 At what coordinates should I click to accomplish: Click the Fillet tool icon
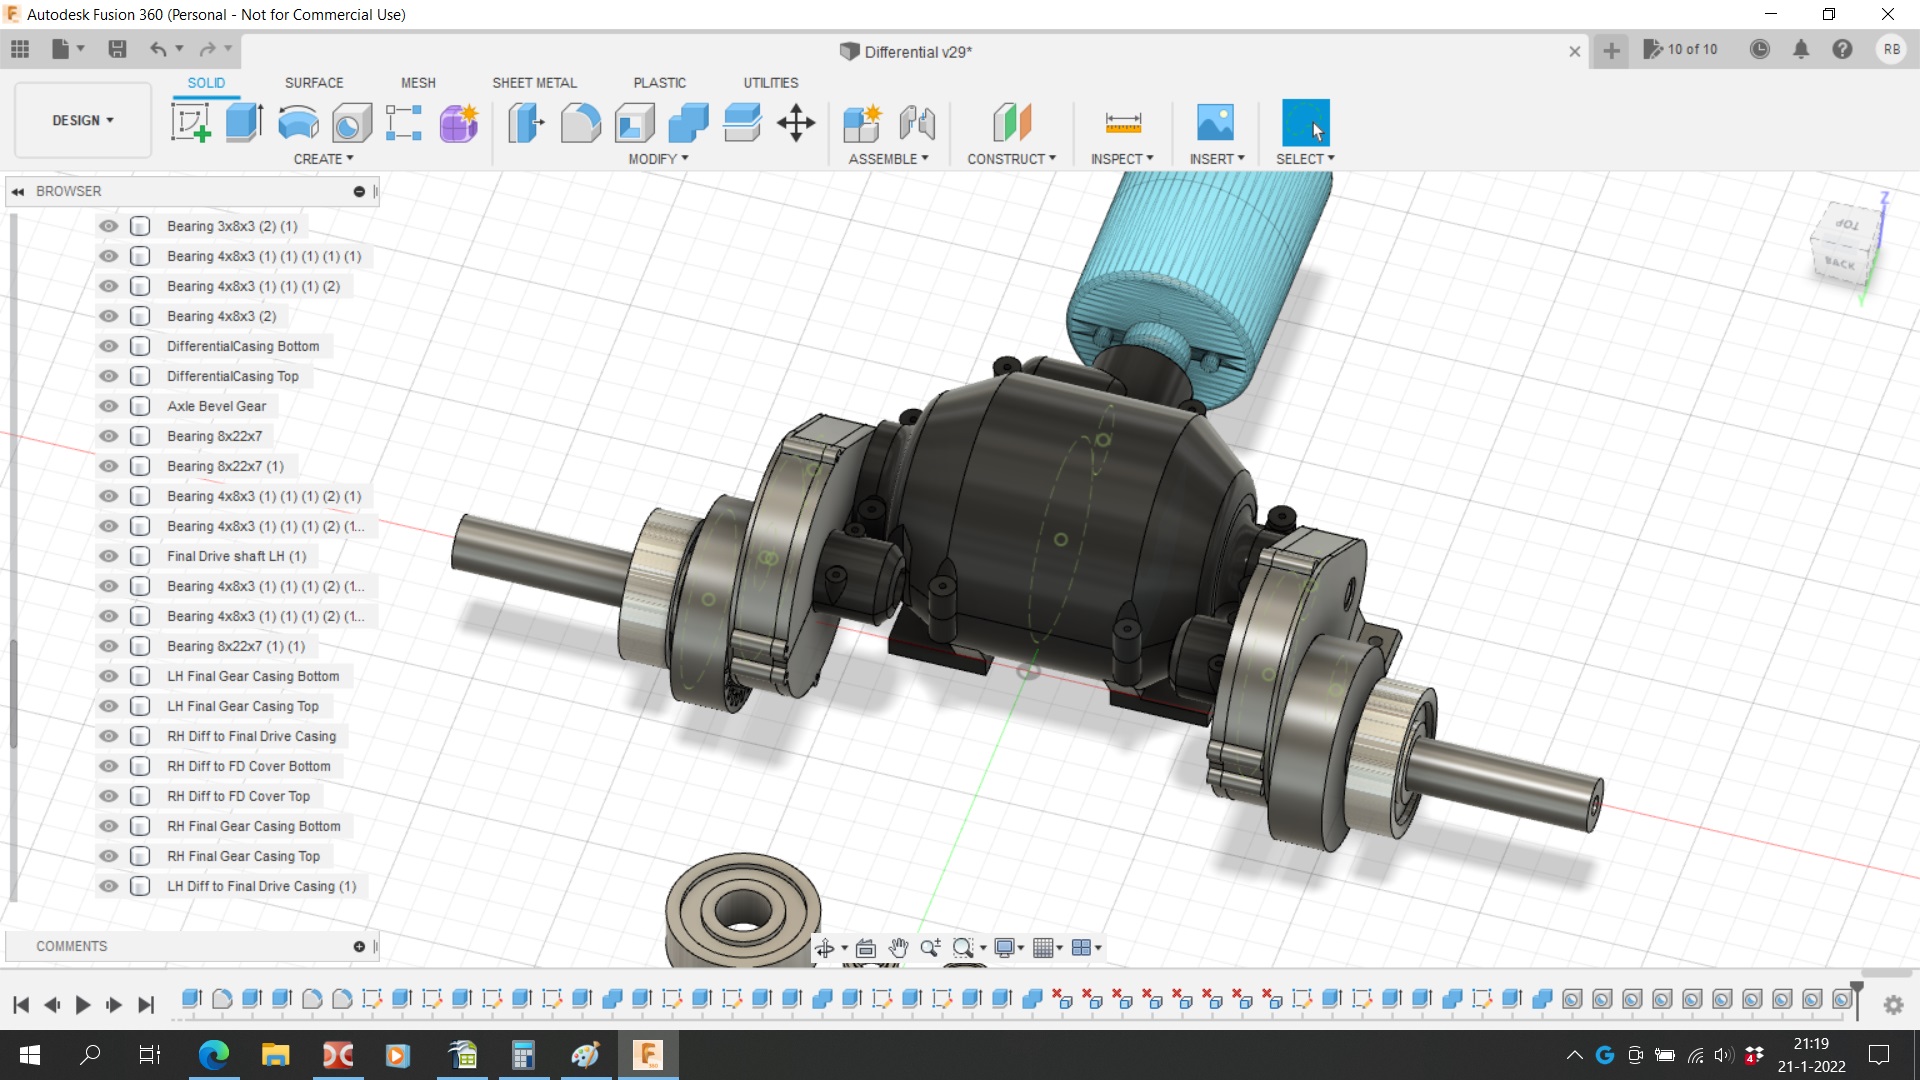click(580, 123)
